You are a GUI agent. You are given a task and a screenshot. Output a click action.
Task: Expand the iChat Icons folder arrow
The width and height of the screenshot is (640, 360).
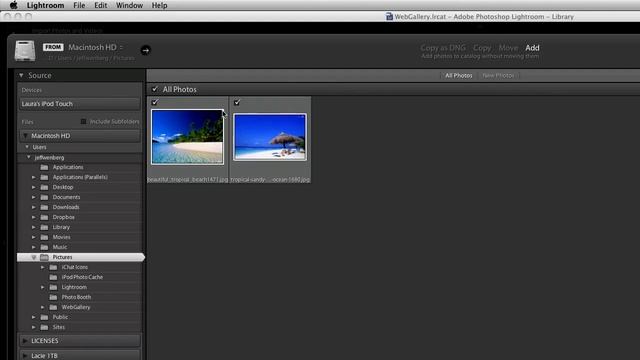point(43,267)
